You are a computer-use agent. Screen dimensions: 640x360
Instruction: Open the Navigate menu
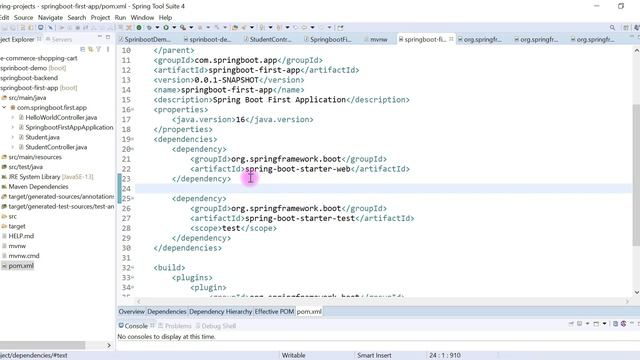pos(50,18)
